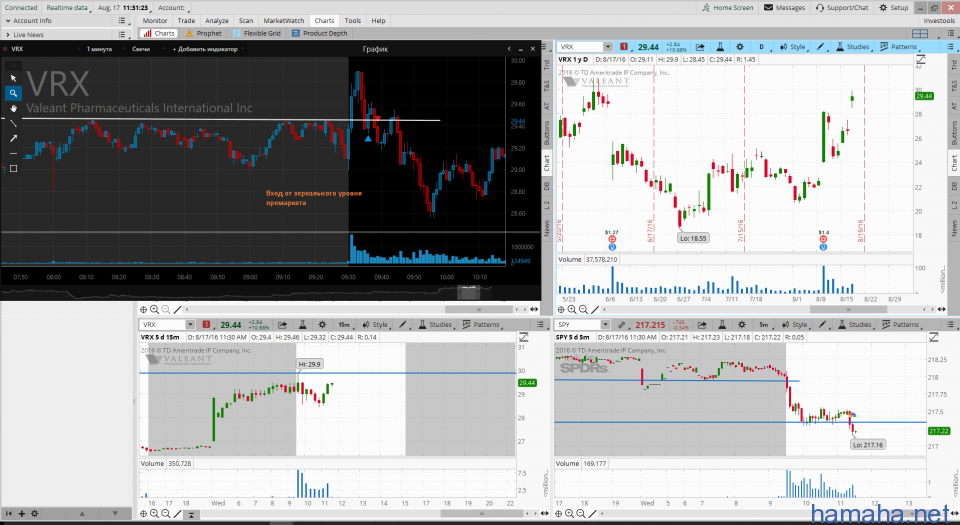Click flask icon on SPY 5m chart toolbar
Screen dimensions: 960x525
coord(722,325)
